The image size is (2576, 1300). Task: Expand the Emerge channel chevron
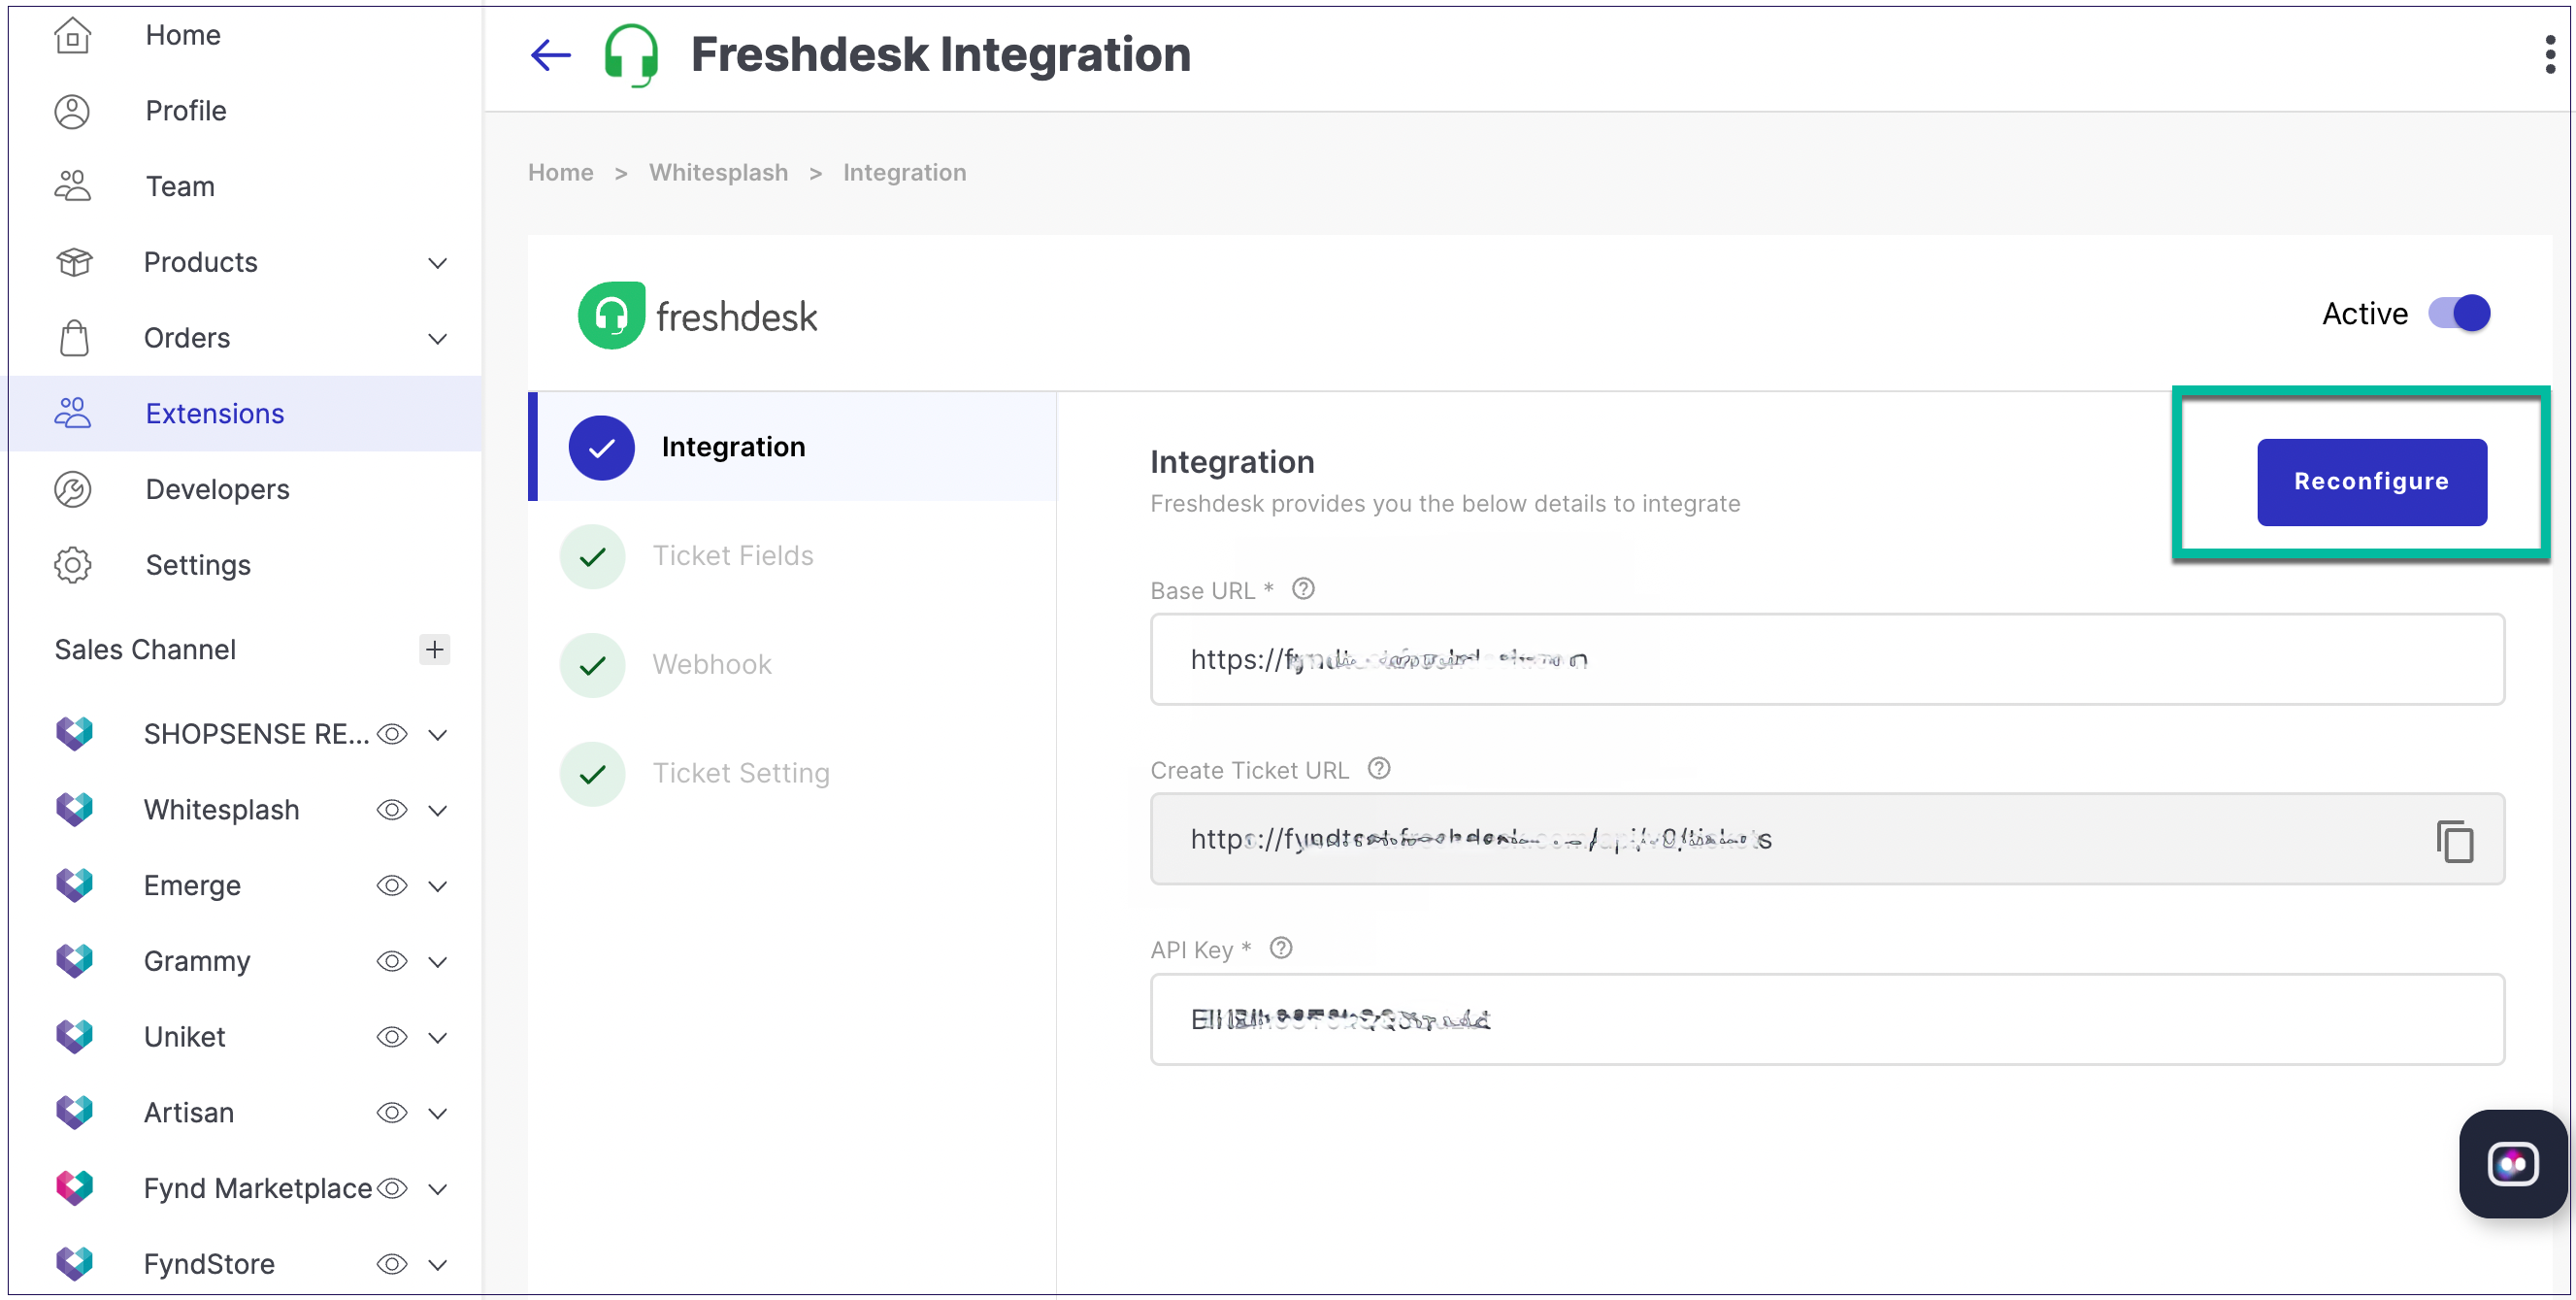(437, 885)
